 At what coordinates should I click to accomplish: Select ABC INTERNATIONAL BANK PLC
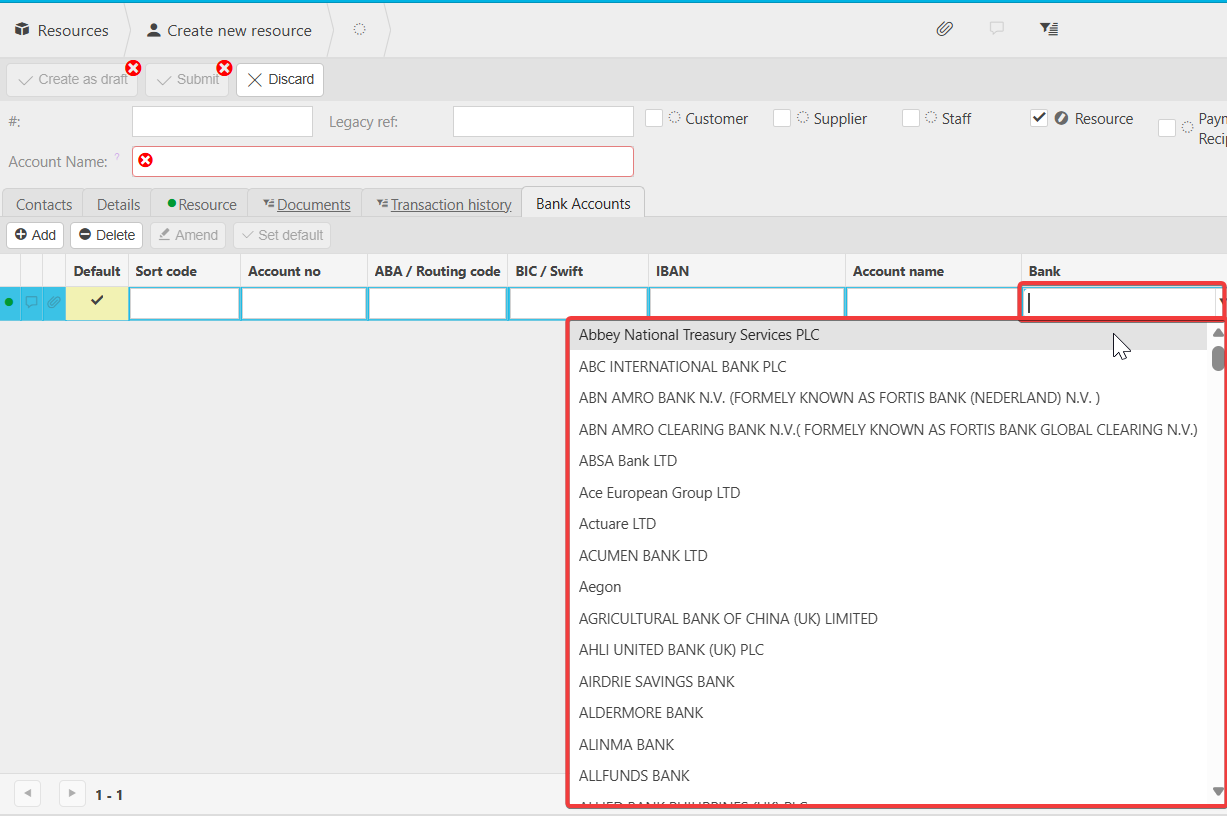888,367
